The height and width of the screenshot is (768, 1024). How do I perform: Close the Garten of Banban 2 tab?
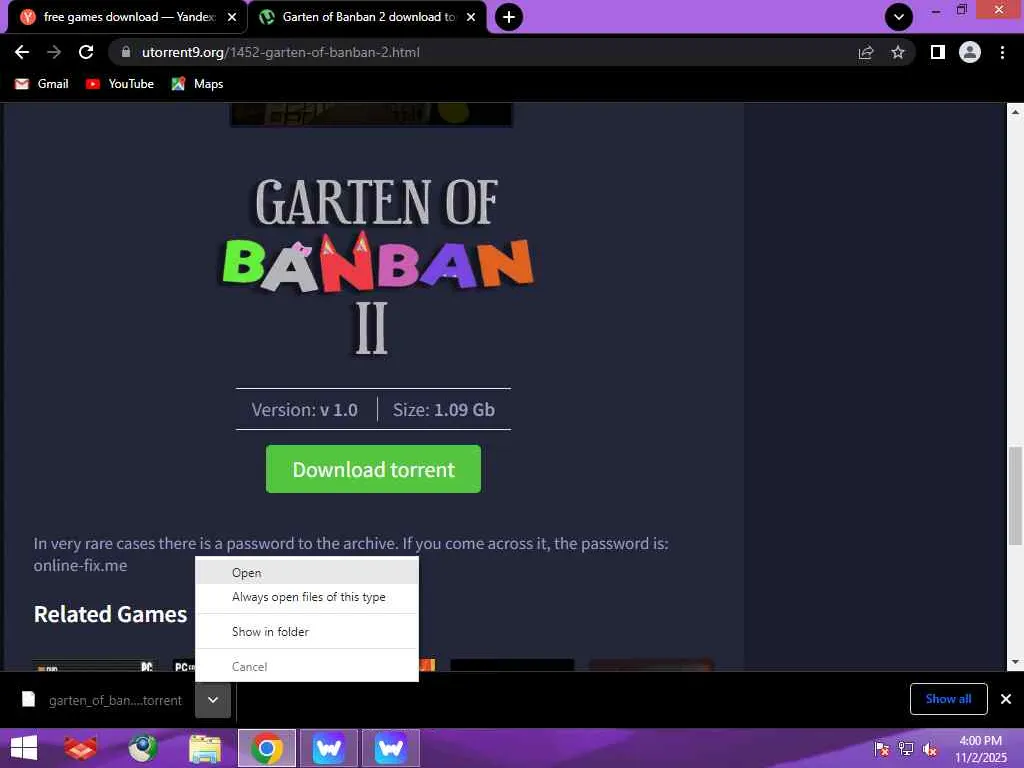[x=471, y=17]
